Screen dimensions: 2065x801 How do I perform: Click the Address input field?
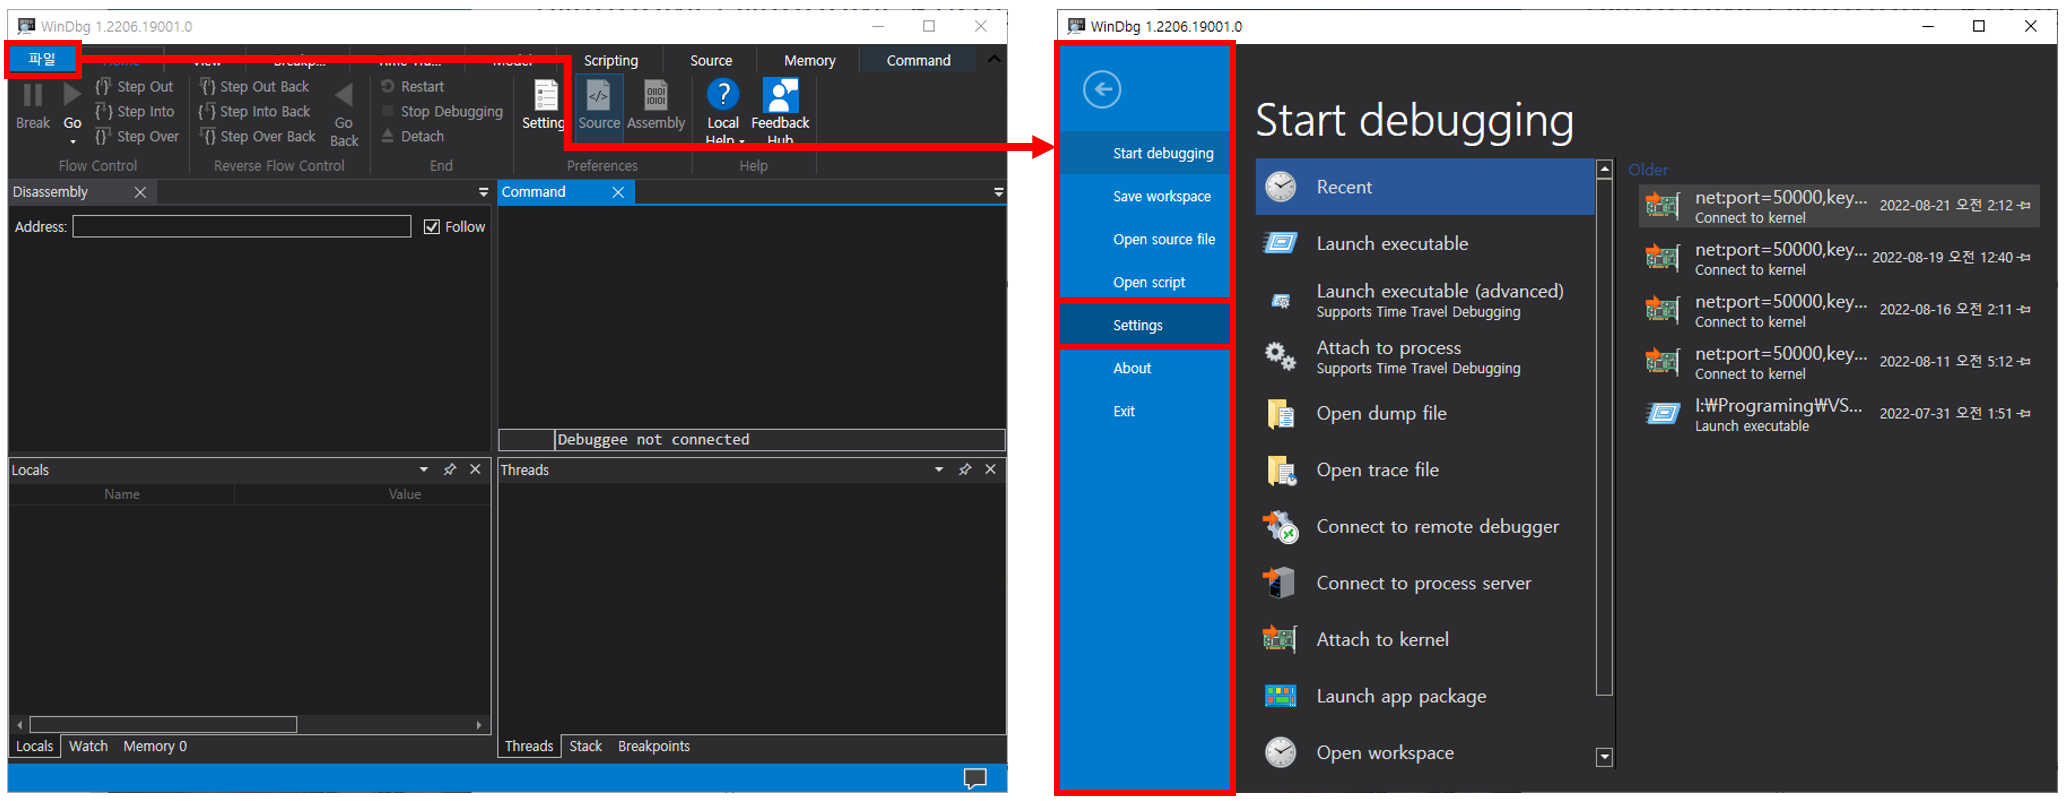click(x=242, y=227)
